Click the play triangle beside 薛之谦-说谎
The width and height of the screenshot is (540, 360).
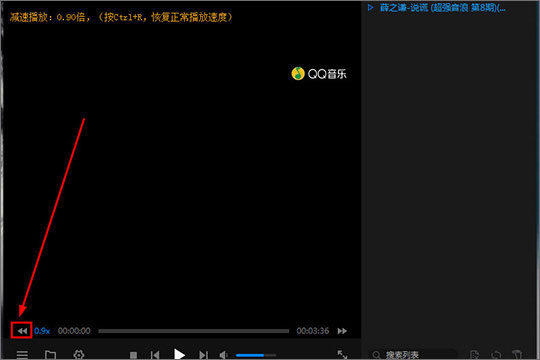(370, 7)
